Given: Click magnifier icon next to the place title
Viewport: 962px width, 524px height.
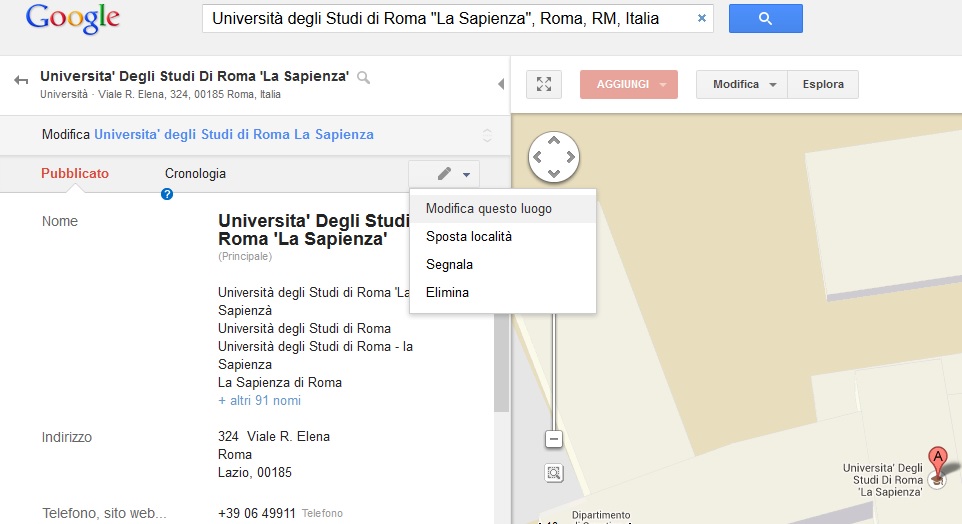Looking at the screenshot, I should 363,77.
